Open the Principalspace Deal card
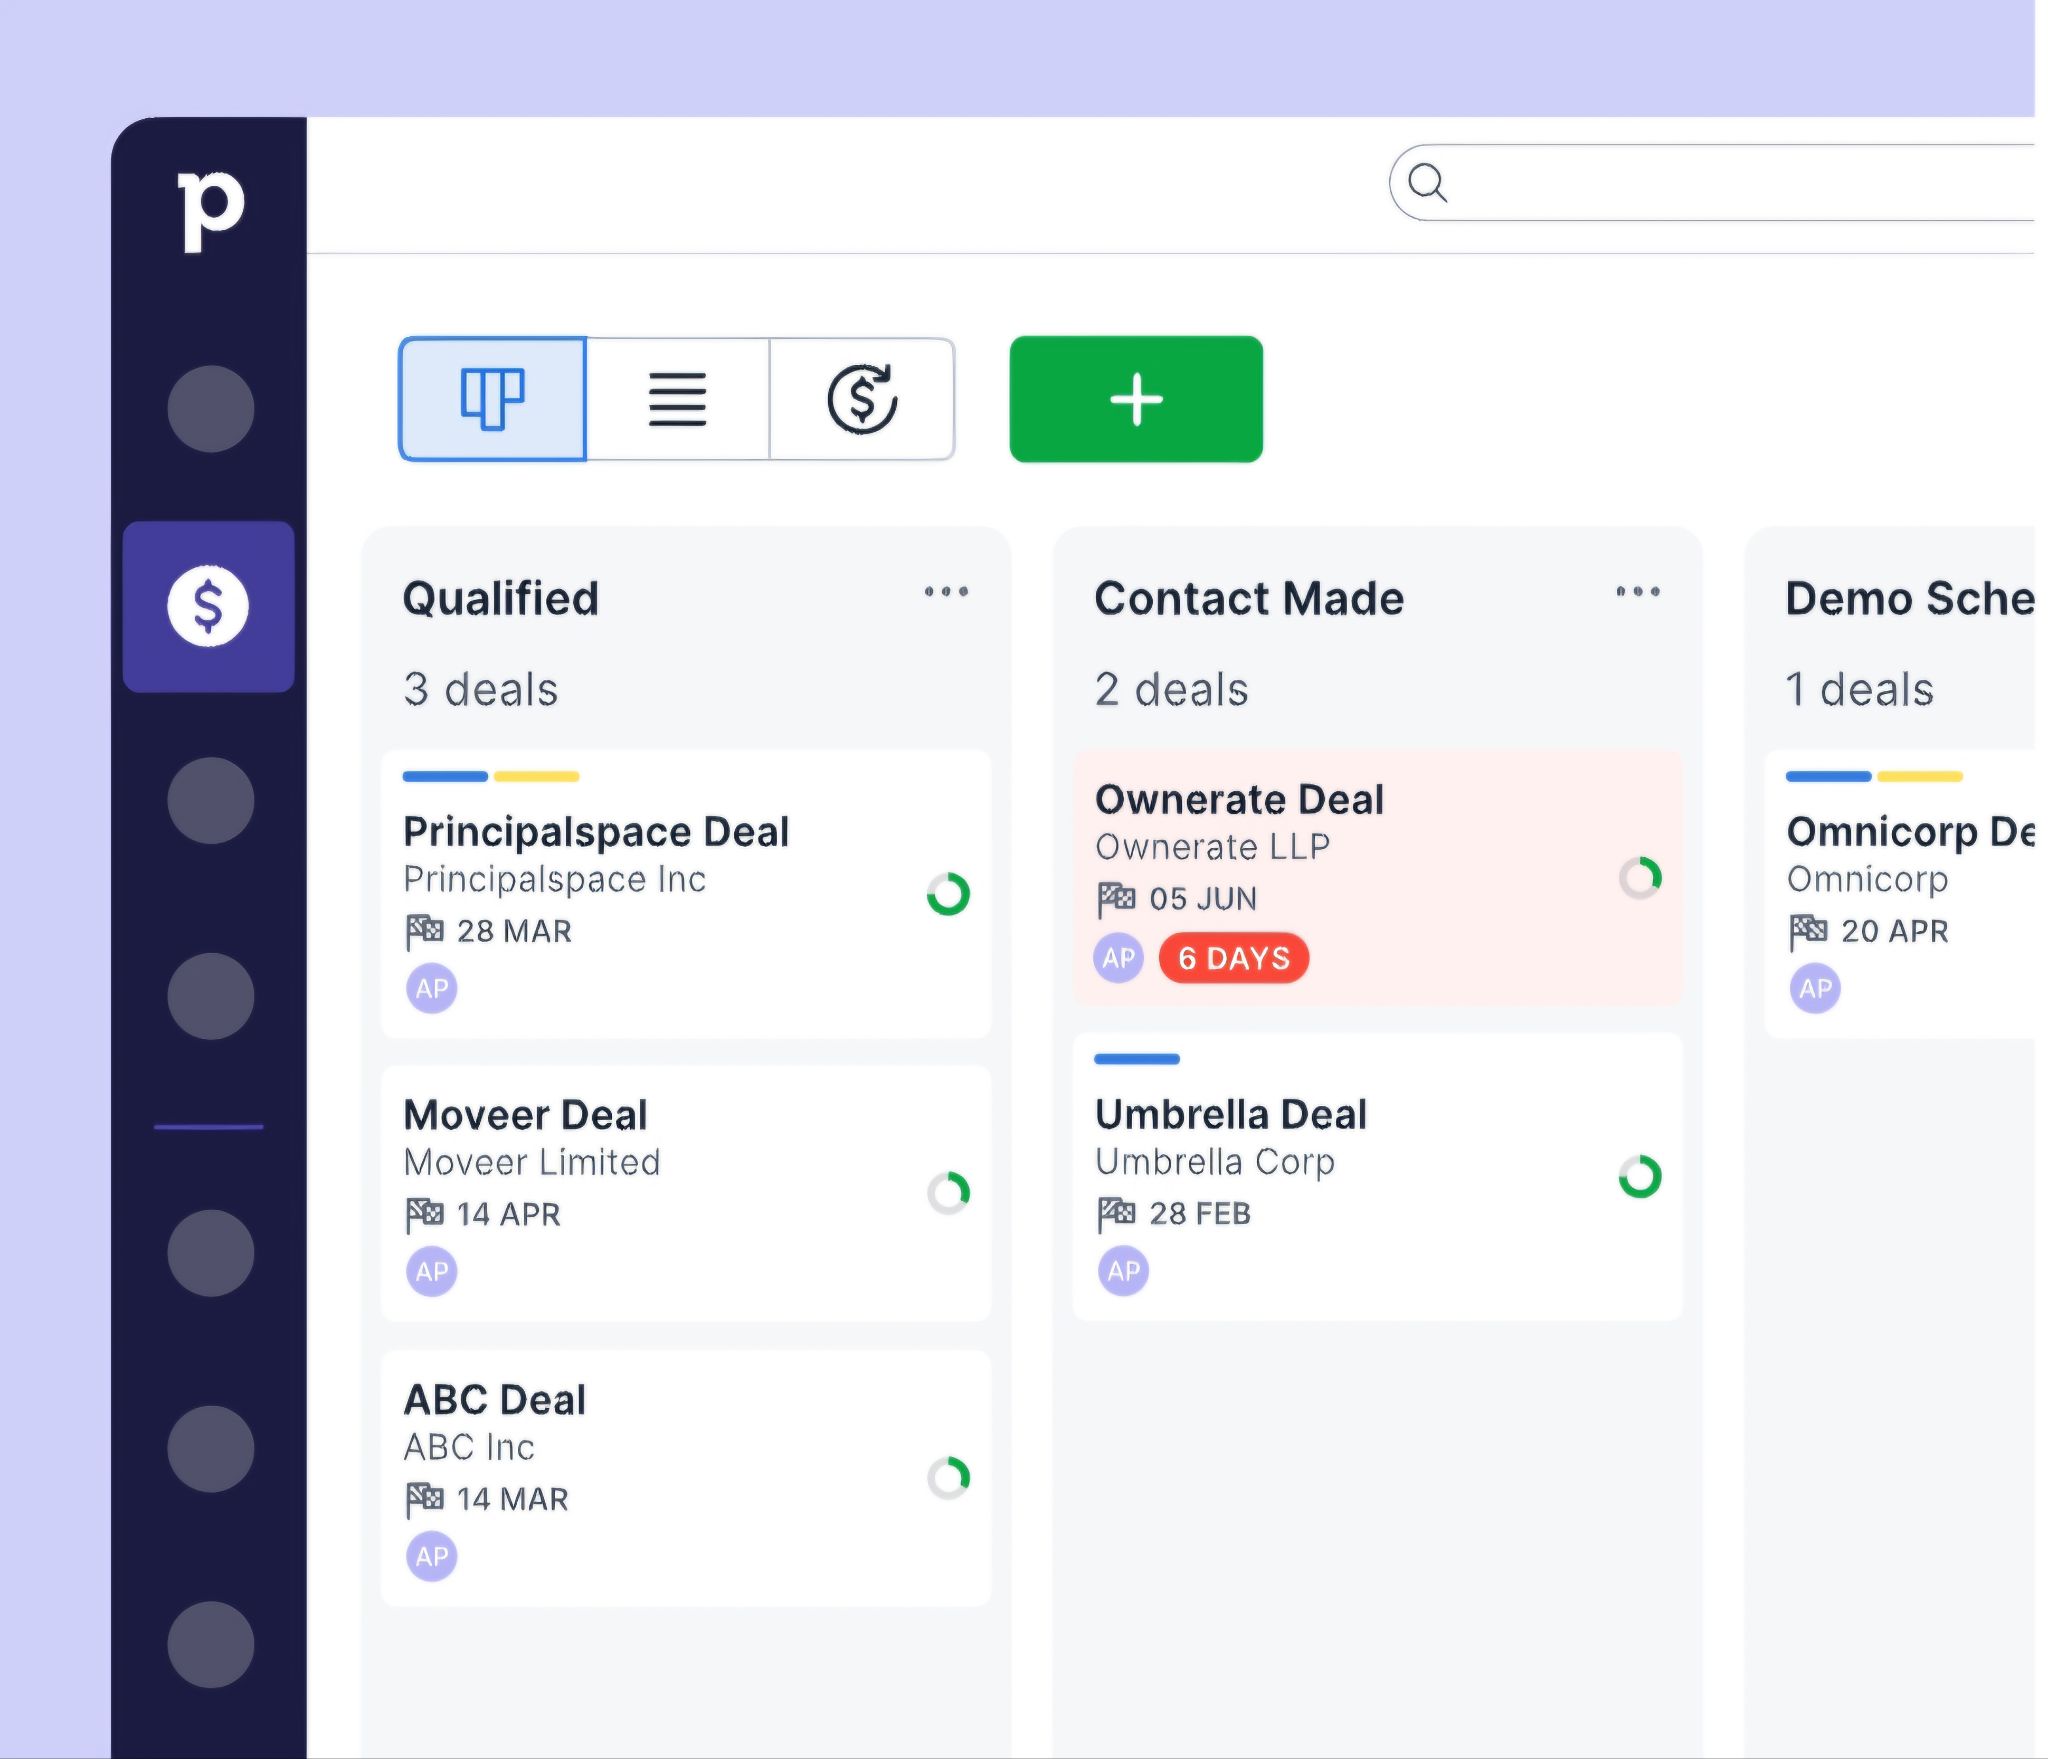This screenshot has width=2048, height=1759. 686,894
